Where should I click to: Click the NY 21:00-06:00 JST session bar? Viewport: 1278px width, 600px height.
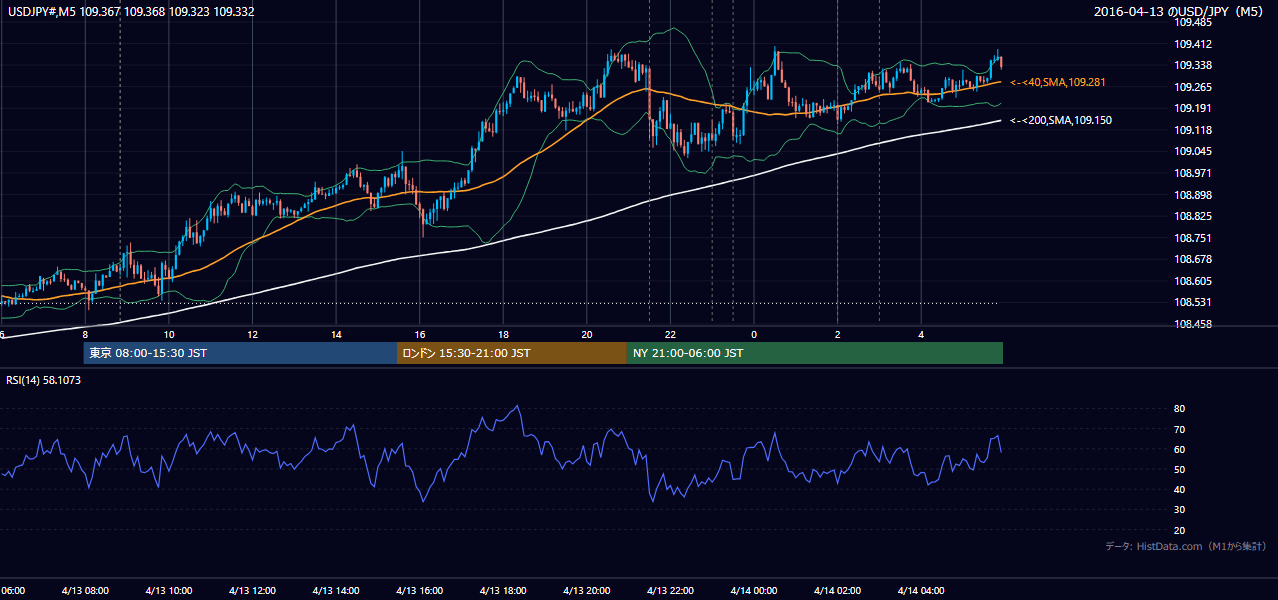pyautogui.click(x=815, y=353)
